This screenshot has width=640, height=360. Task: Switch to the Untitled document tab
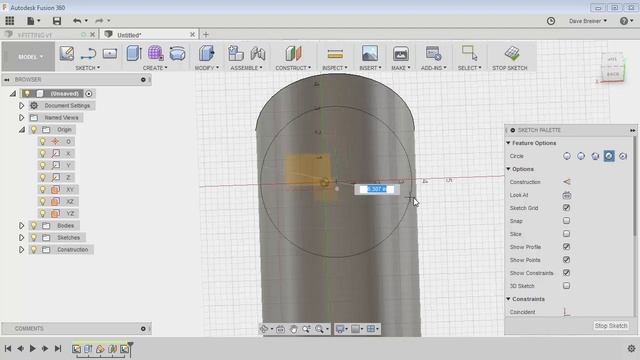click(149, 35)
